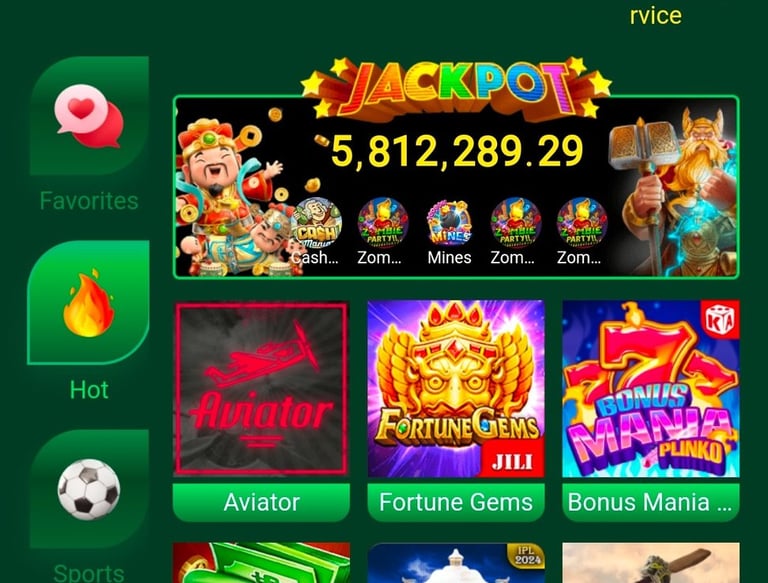This screenshot has height=583, width=768.
Task: Tap the Cash Mania jackpot game icon
Action: pyautogui.click(x=316, y=222)
